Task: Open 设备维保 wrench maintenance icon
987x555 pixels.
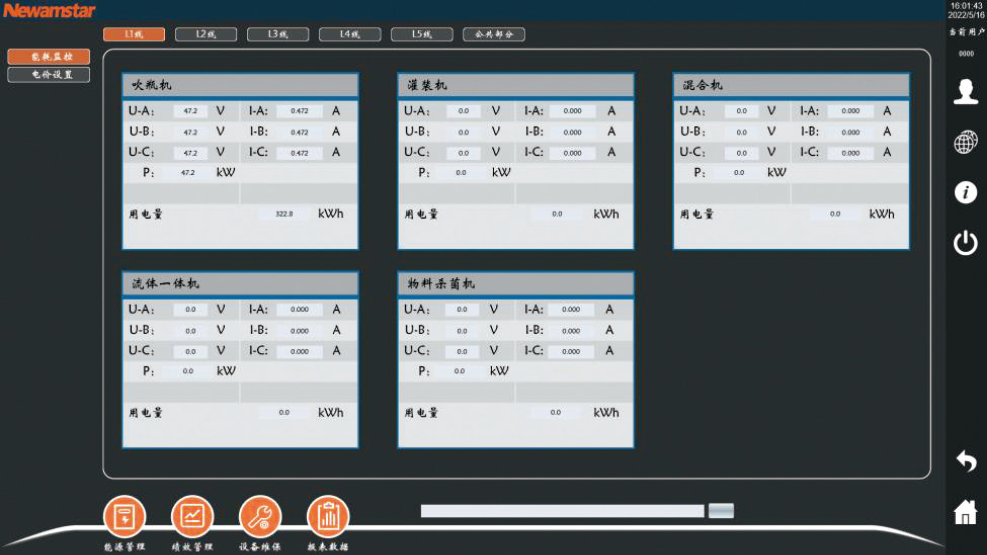Action: [x=260, y=517]
